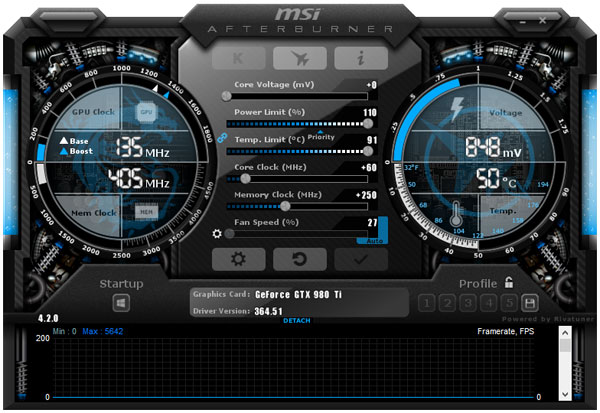Click the DETACH monitor link
This screenshot has height=413, width=600.
tap(297, 320)
